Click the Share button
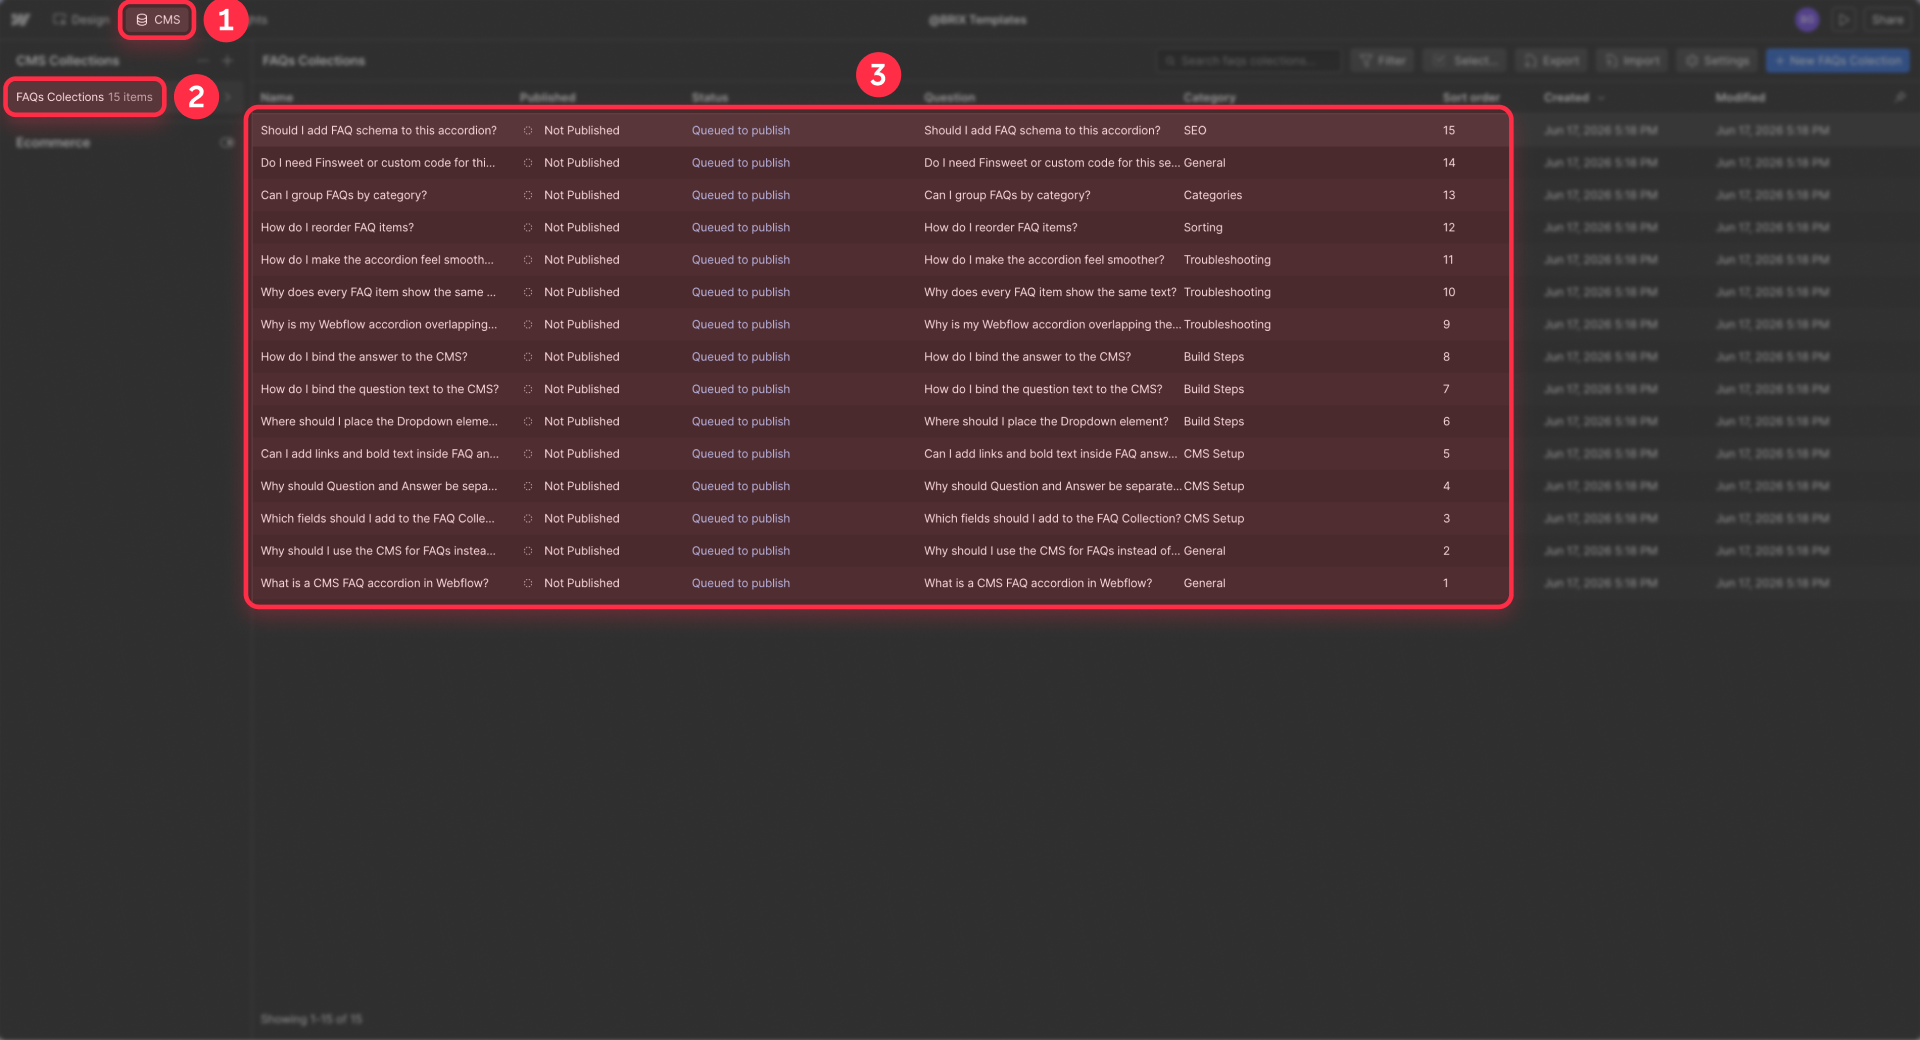This screenshot has height=1040, width=1920. click(1887, 20)
